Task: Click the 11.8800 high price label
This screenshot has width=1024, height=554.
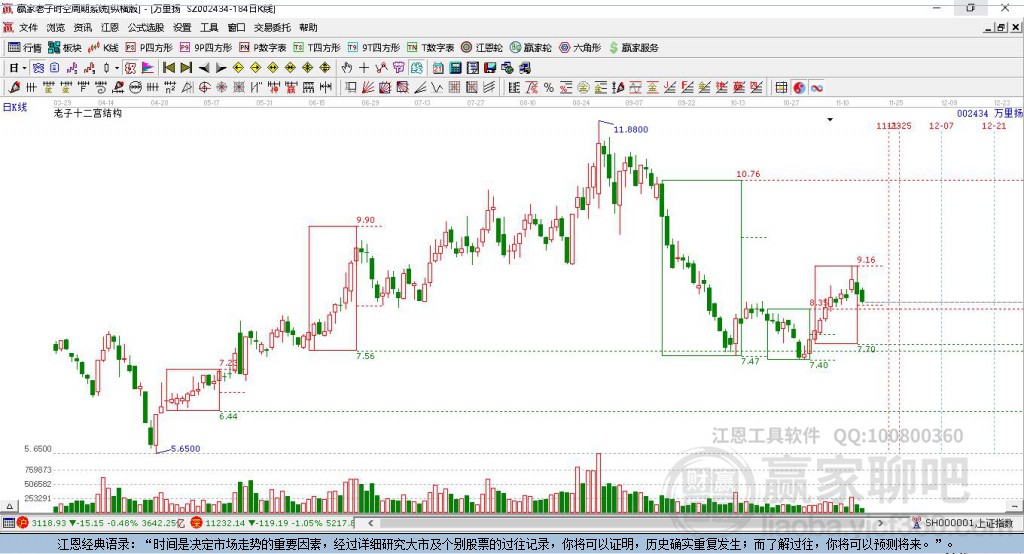Action: (631, 129)
